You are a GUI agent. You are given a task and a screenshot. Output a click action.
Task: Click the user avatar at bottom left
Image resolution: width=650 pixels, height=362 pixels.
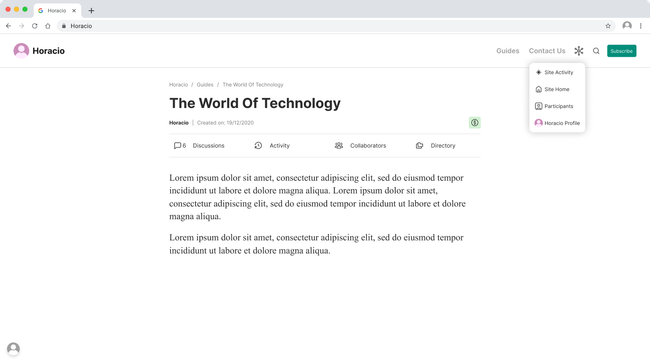(x=13, y=348)
